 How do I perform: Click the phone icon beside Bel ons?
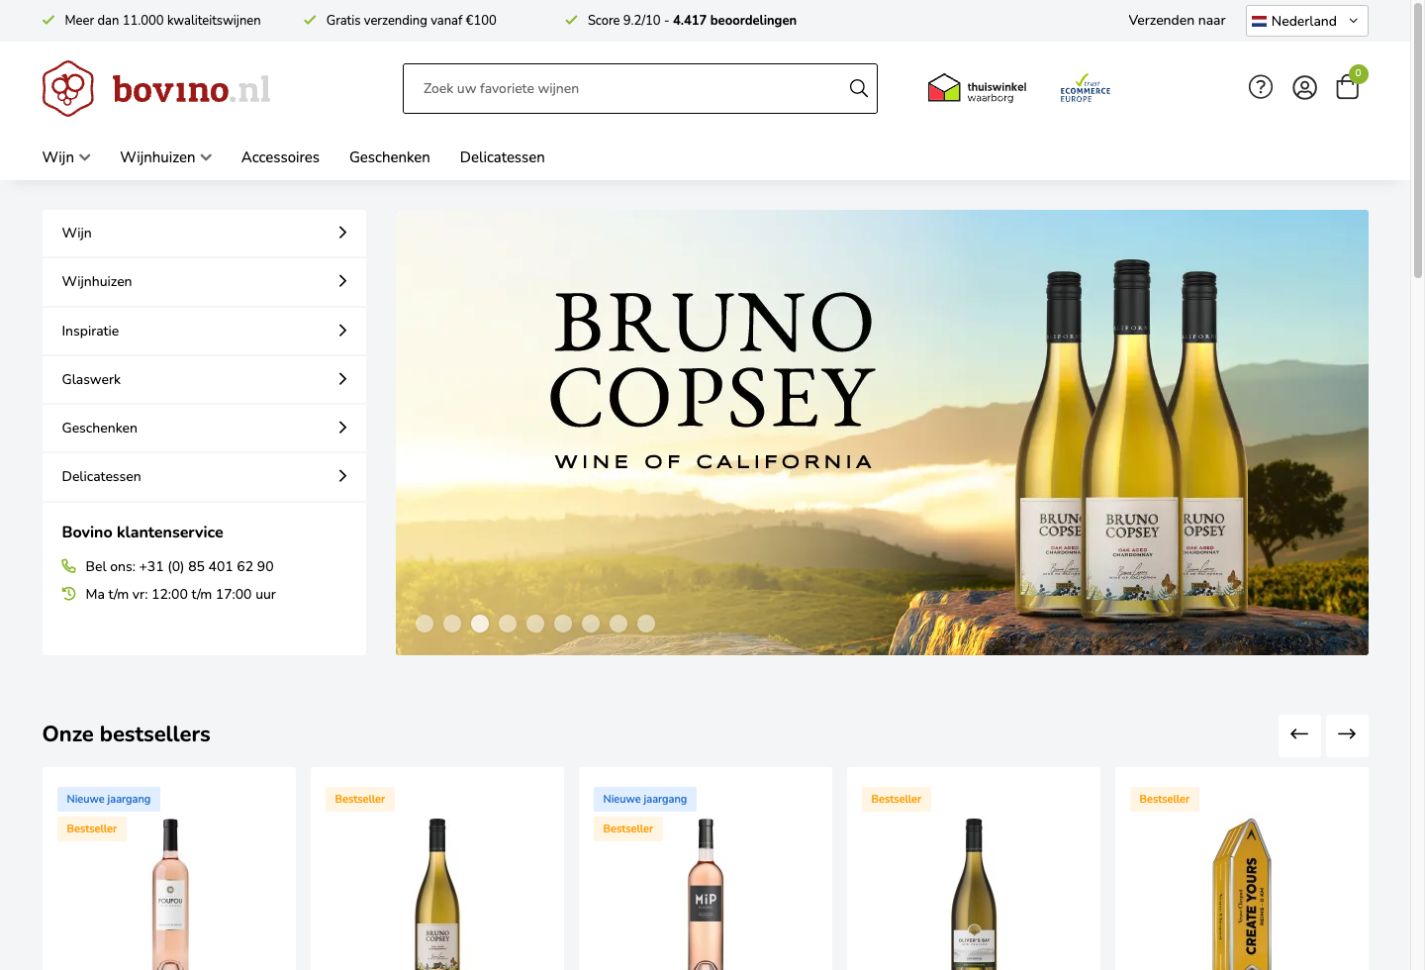click(x=69, y=566)
